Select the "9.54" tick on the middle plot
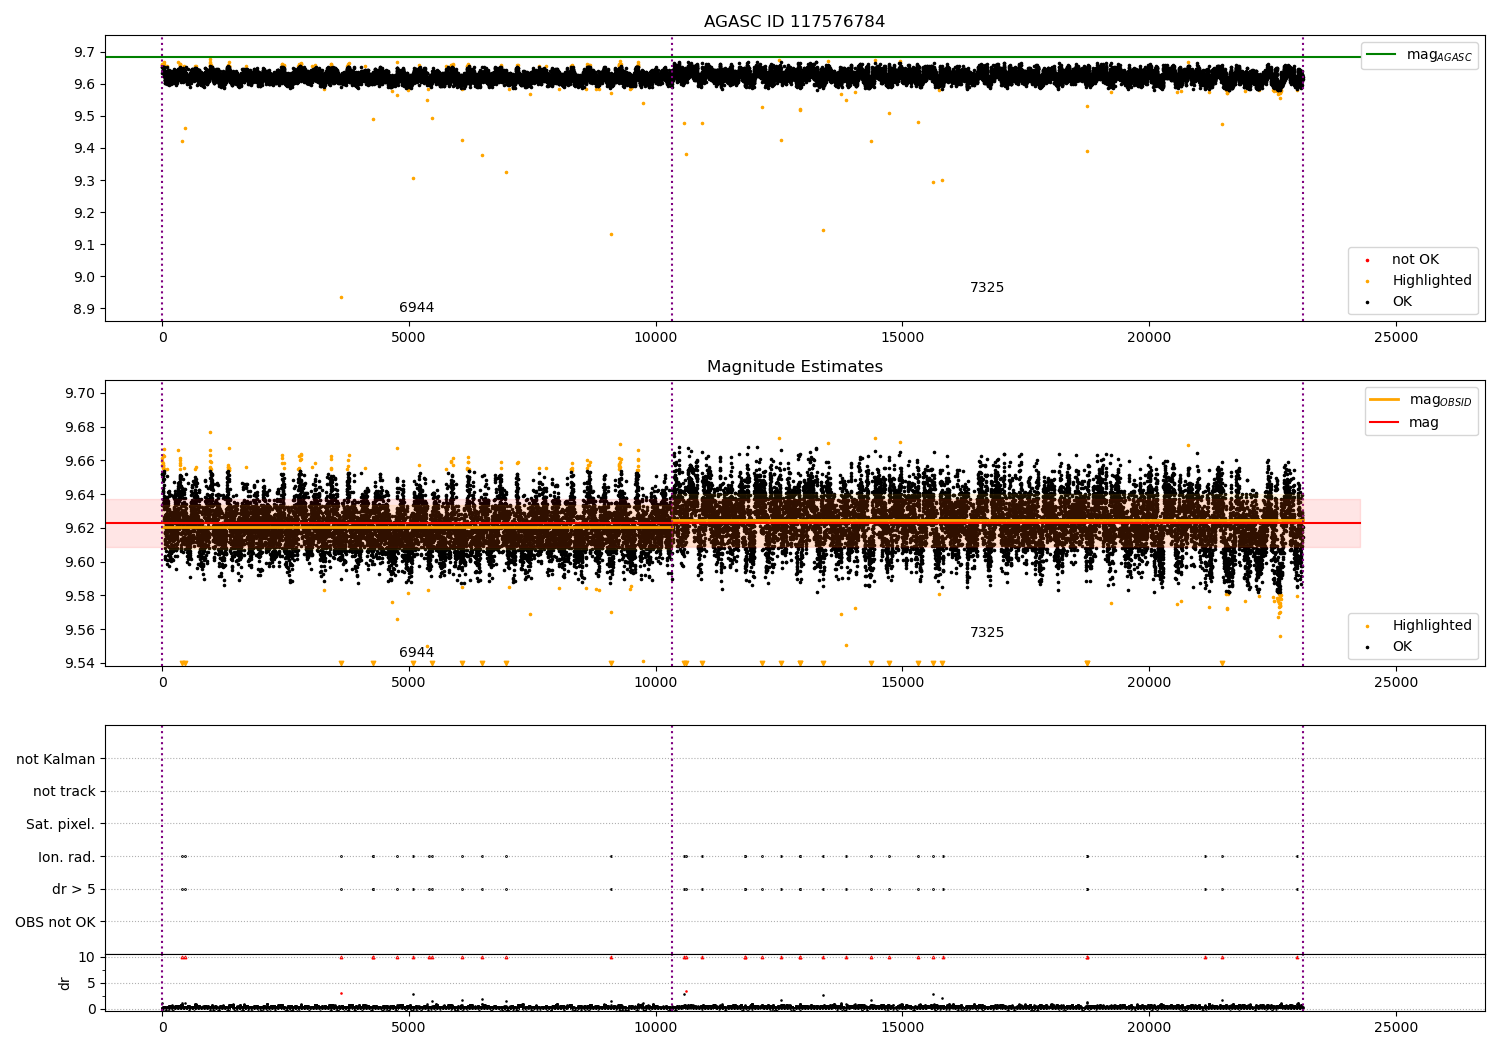 click(x=80, y=664)
